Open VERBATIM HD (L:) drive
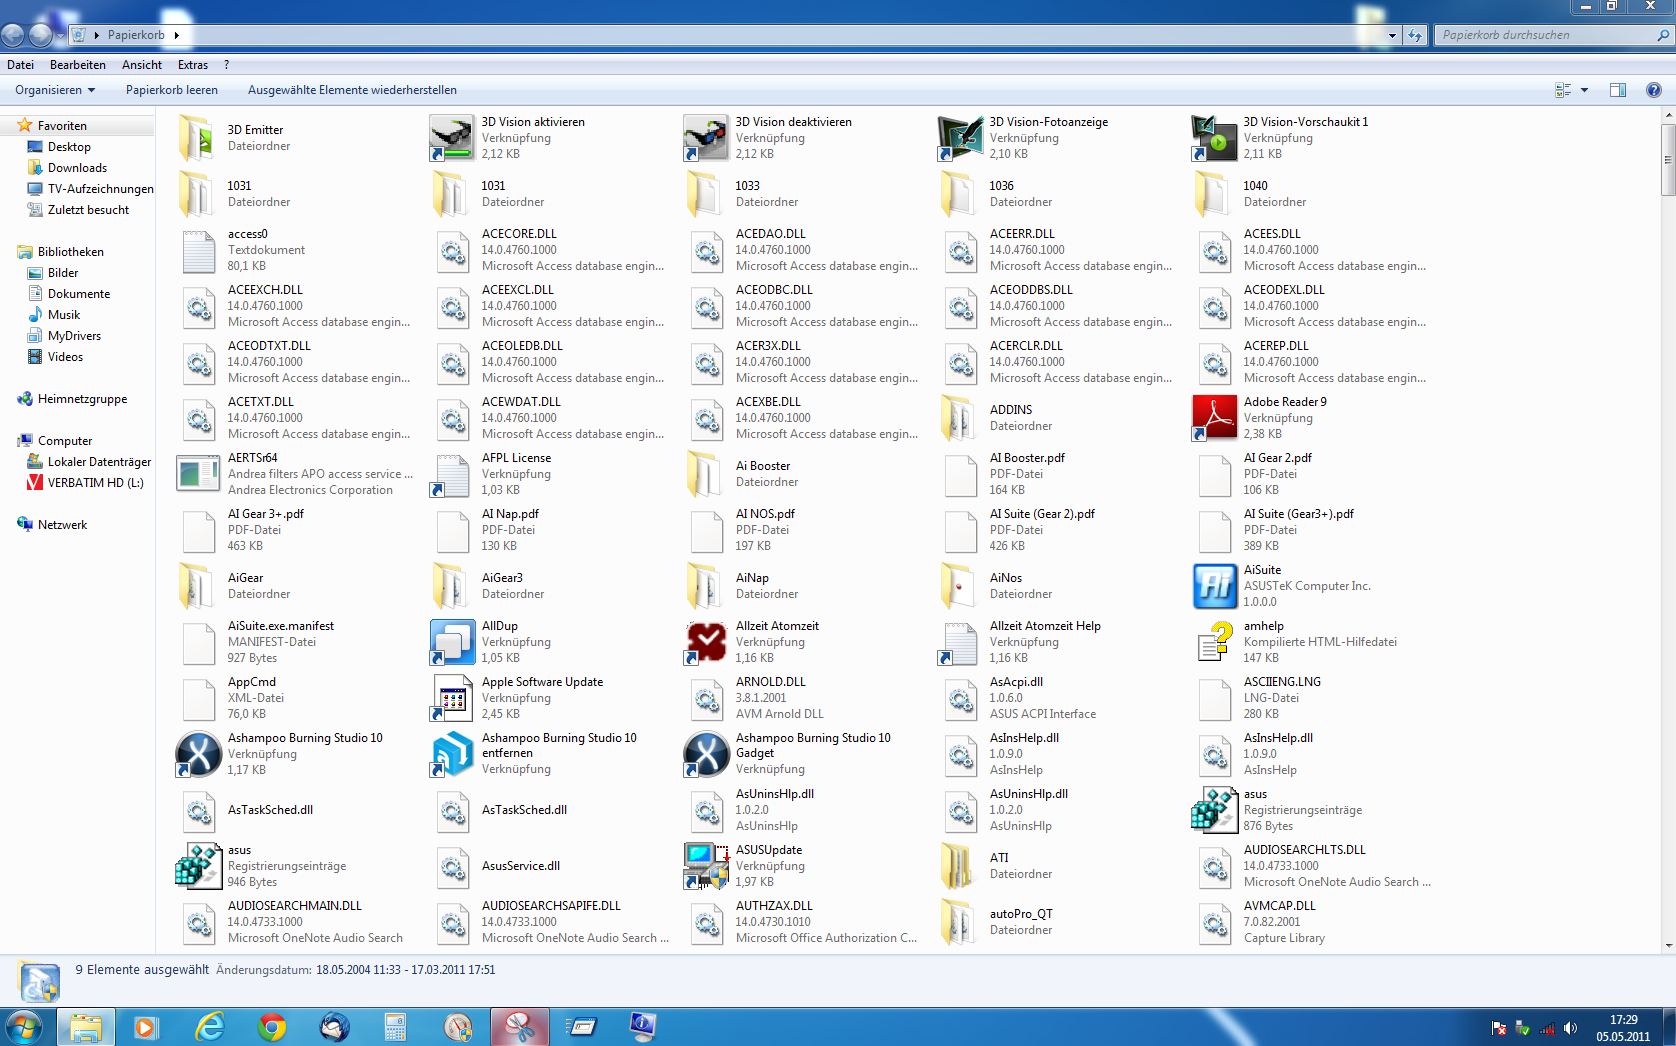Screen dimensions: 1676x1046 [95, 483]
